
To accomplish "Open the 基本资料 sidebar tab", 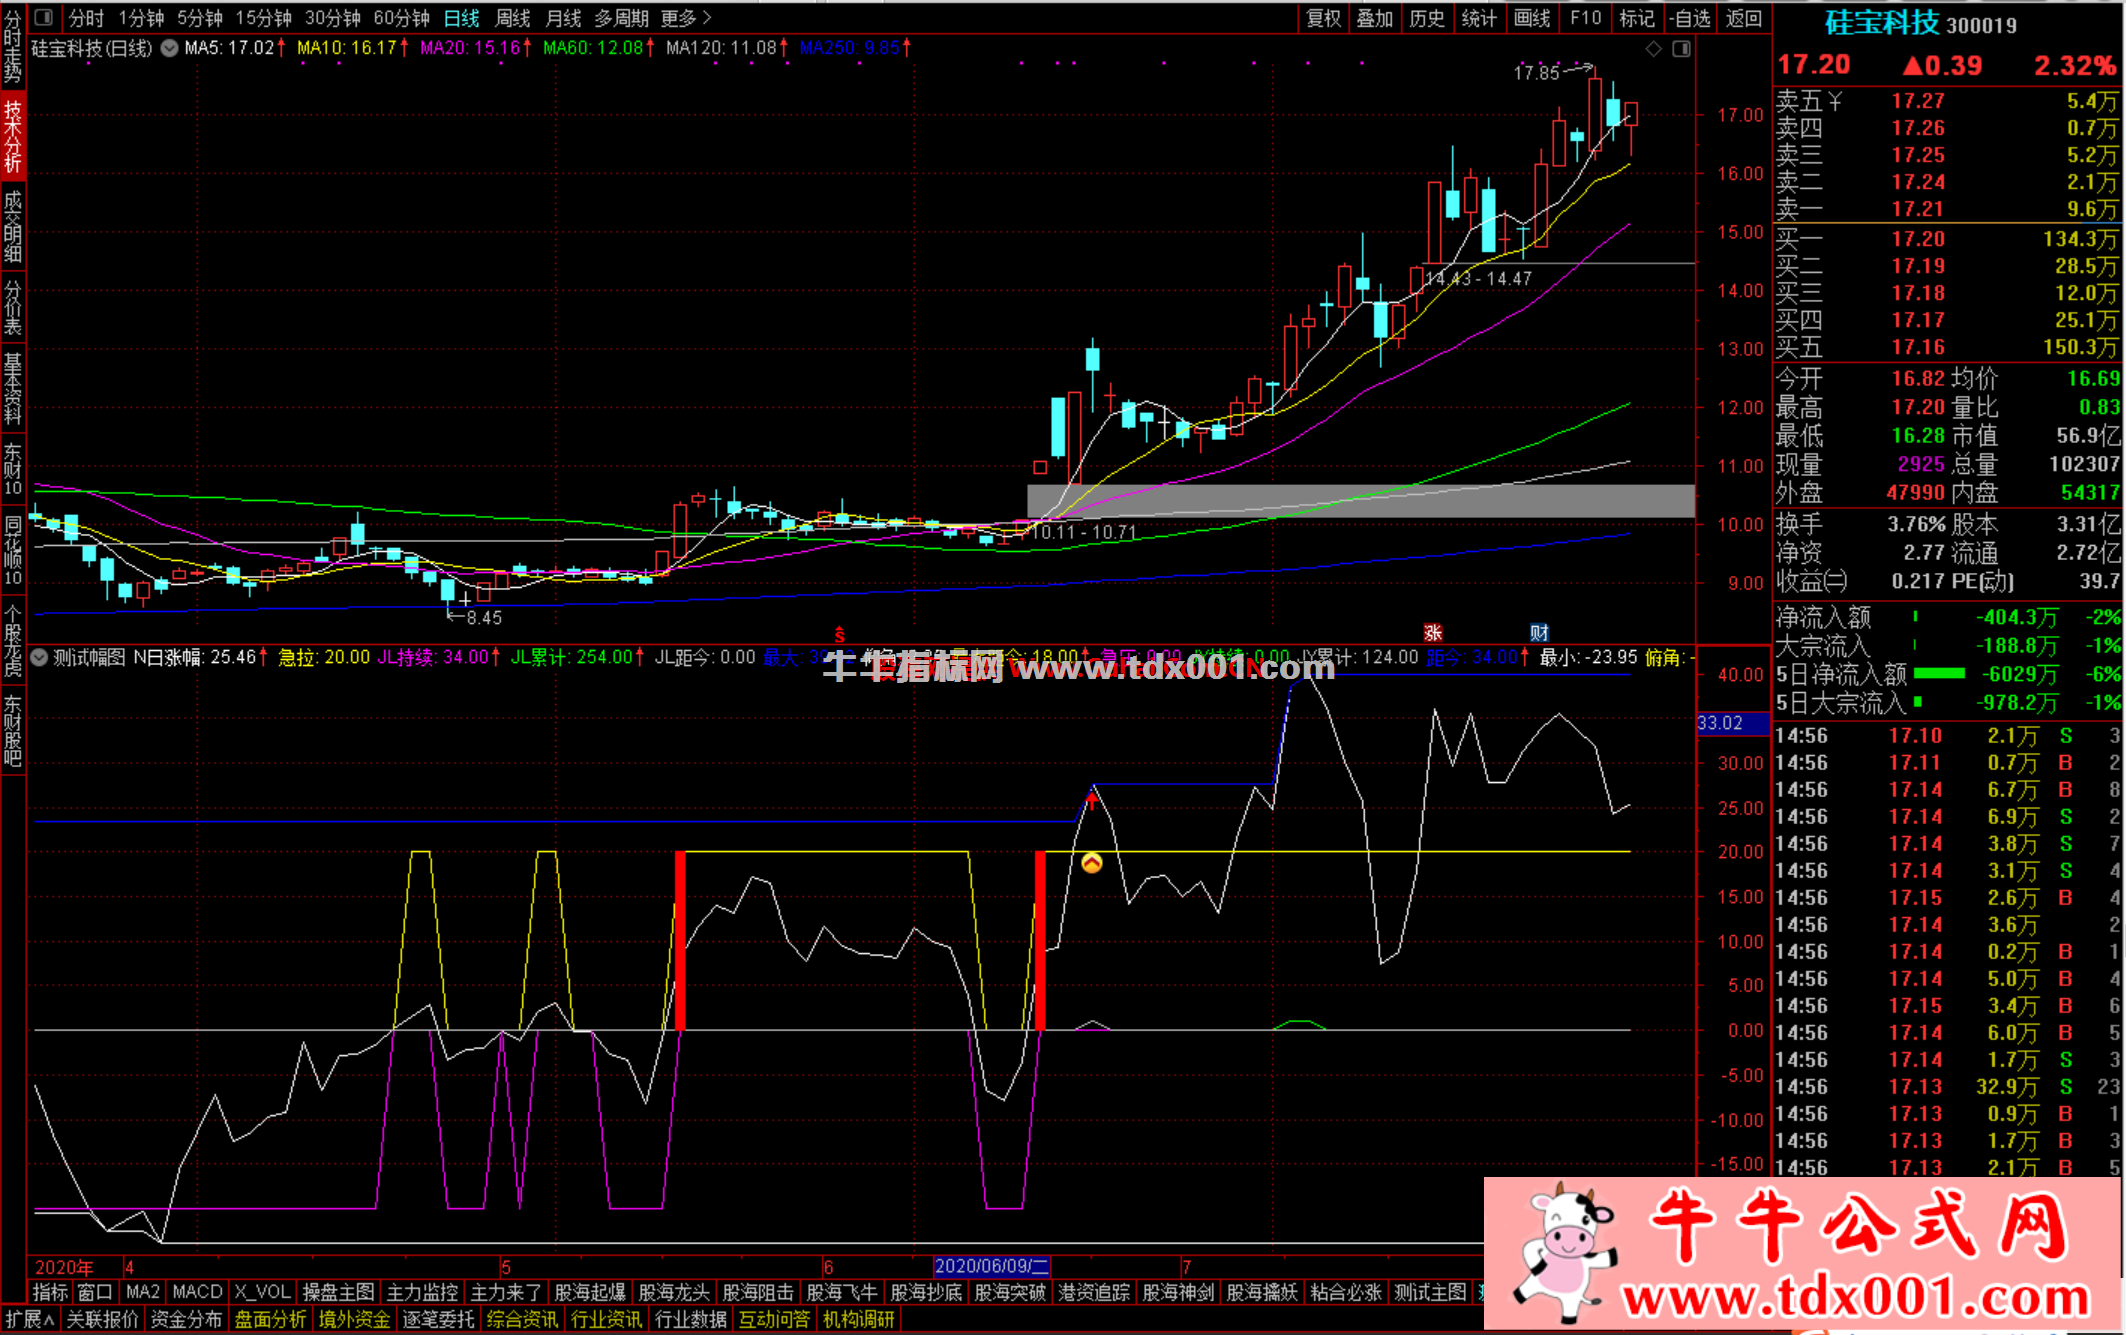I will 12,389.
